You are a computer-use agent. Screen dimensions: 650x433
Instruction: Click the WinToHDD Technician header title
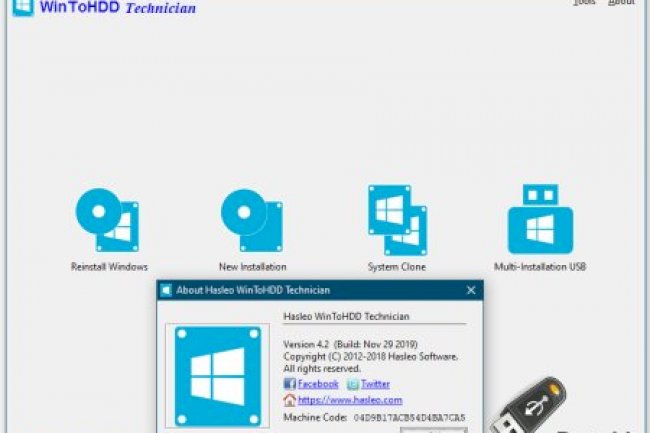[x=118, y=7]
